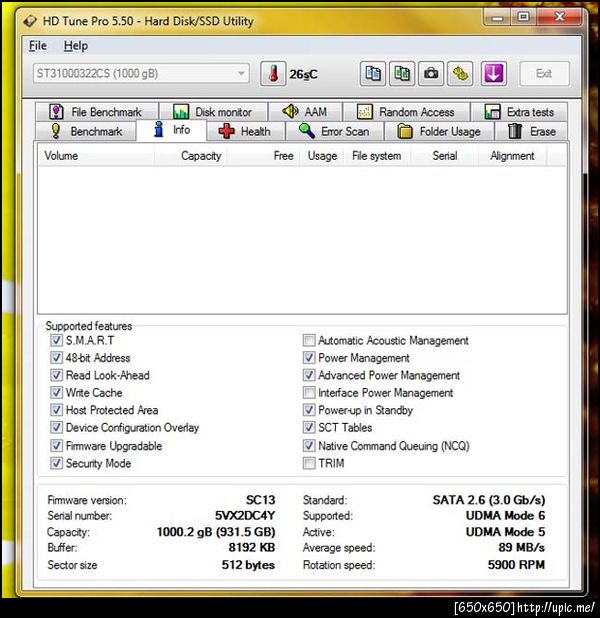
Task: Maximize the HD Tune Pro window
Action: [524, 17]
